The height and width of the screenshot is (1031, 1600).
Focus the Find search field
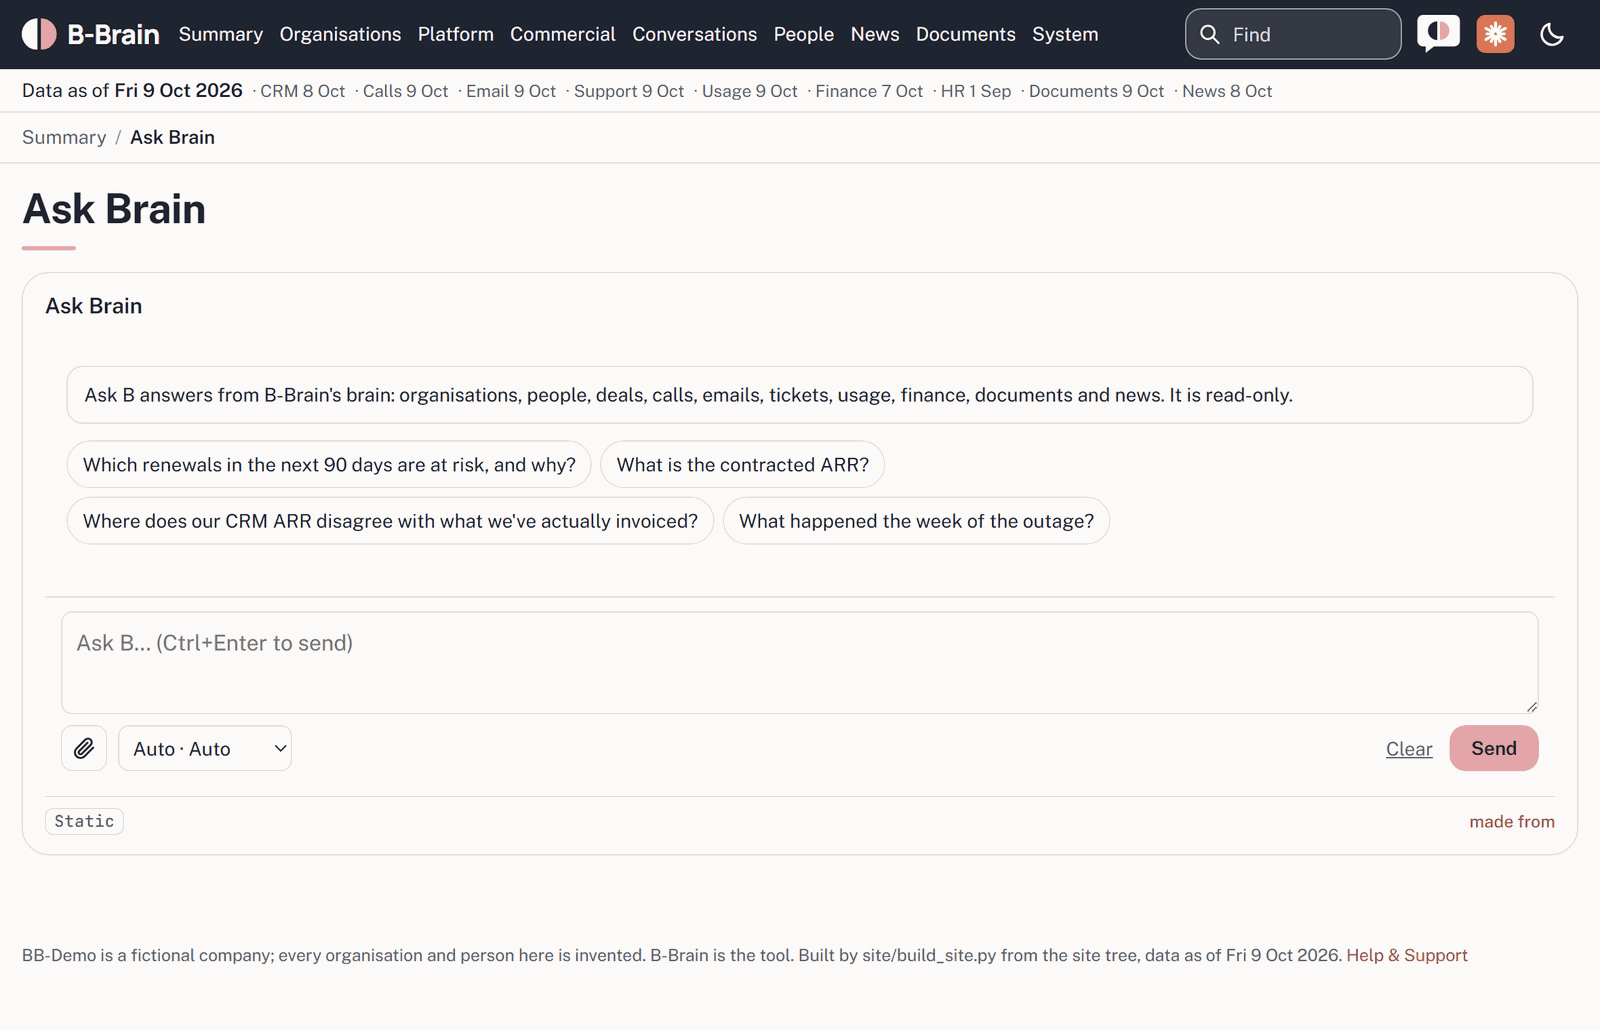coord(1293,34)
